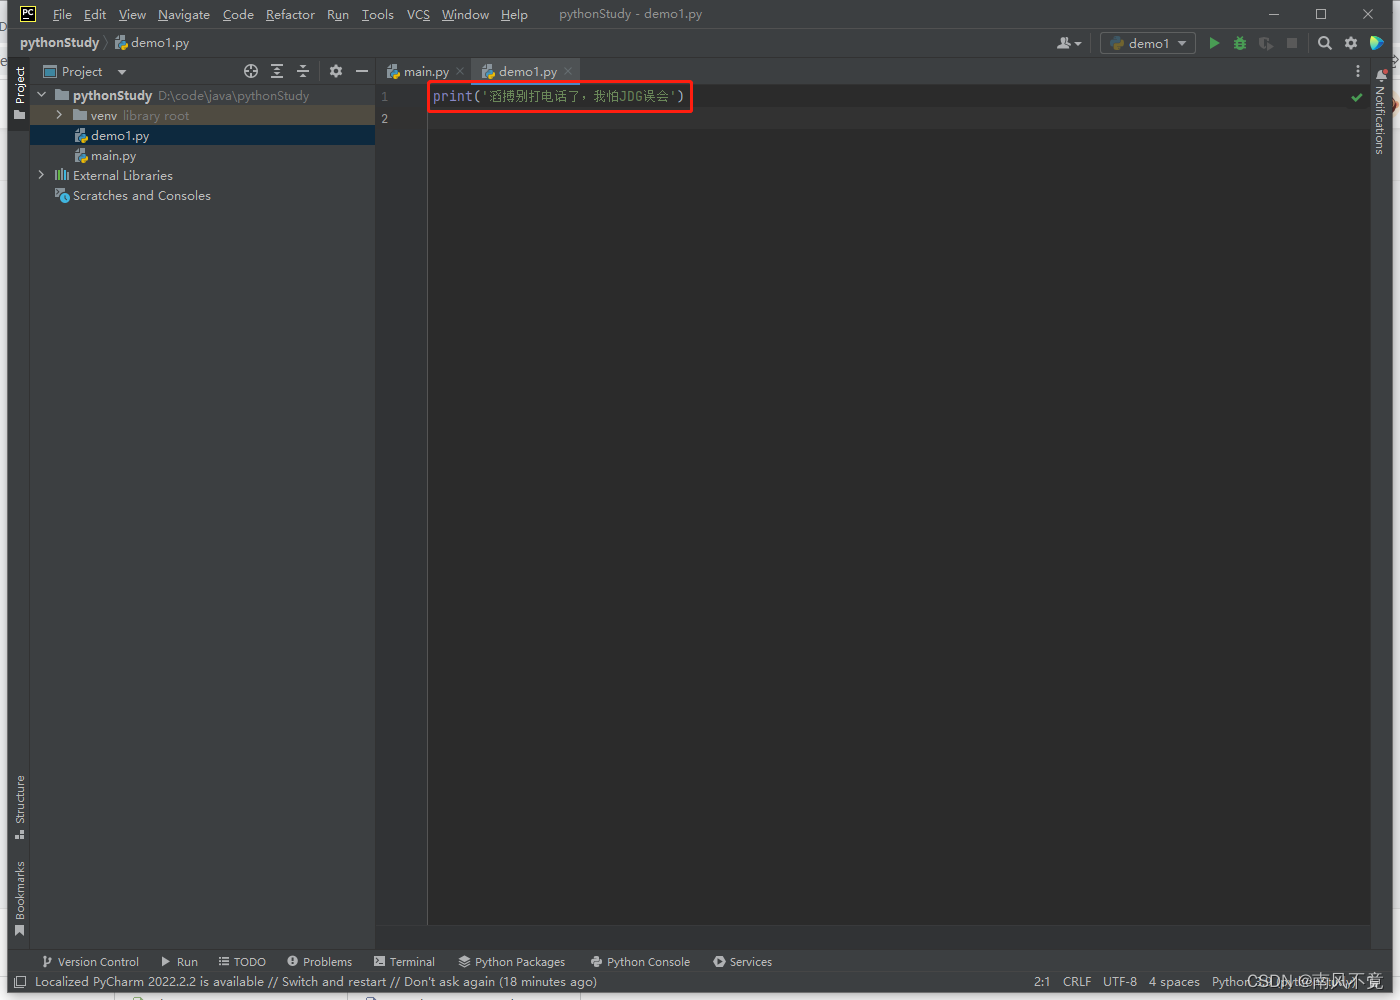Change 4 spaces indent setting
The image size is (1400, 1000).
point(1174,982)
